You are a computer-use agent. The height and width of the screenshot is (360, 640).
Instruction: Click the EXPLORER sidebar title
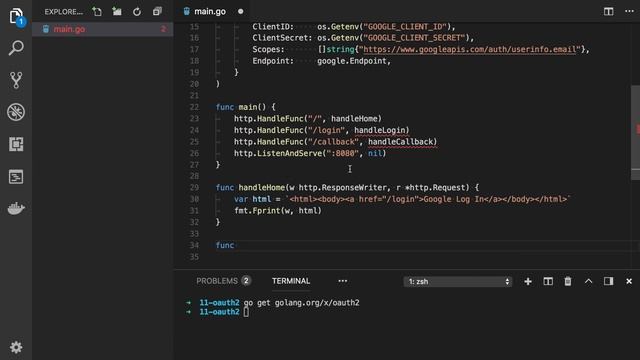[x=63, y=12]
